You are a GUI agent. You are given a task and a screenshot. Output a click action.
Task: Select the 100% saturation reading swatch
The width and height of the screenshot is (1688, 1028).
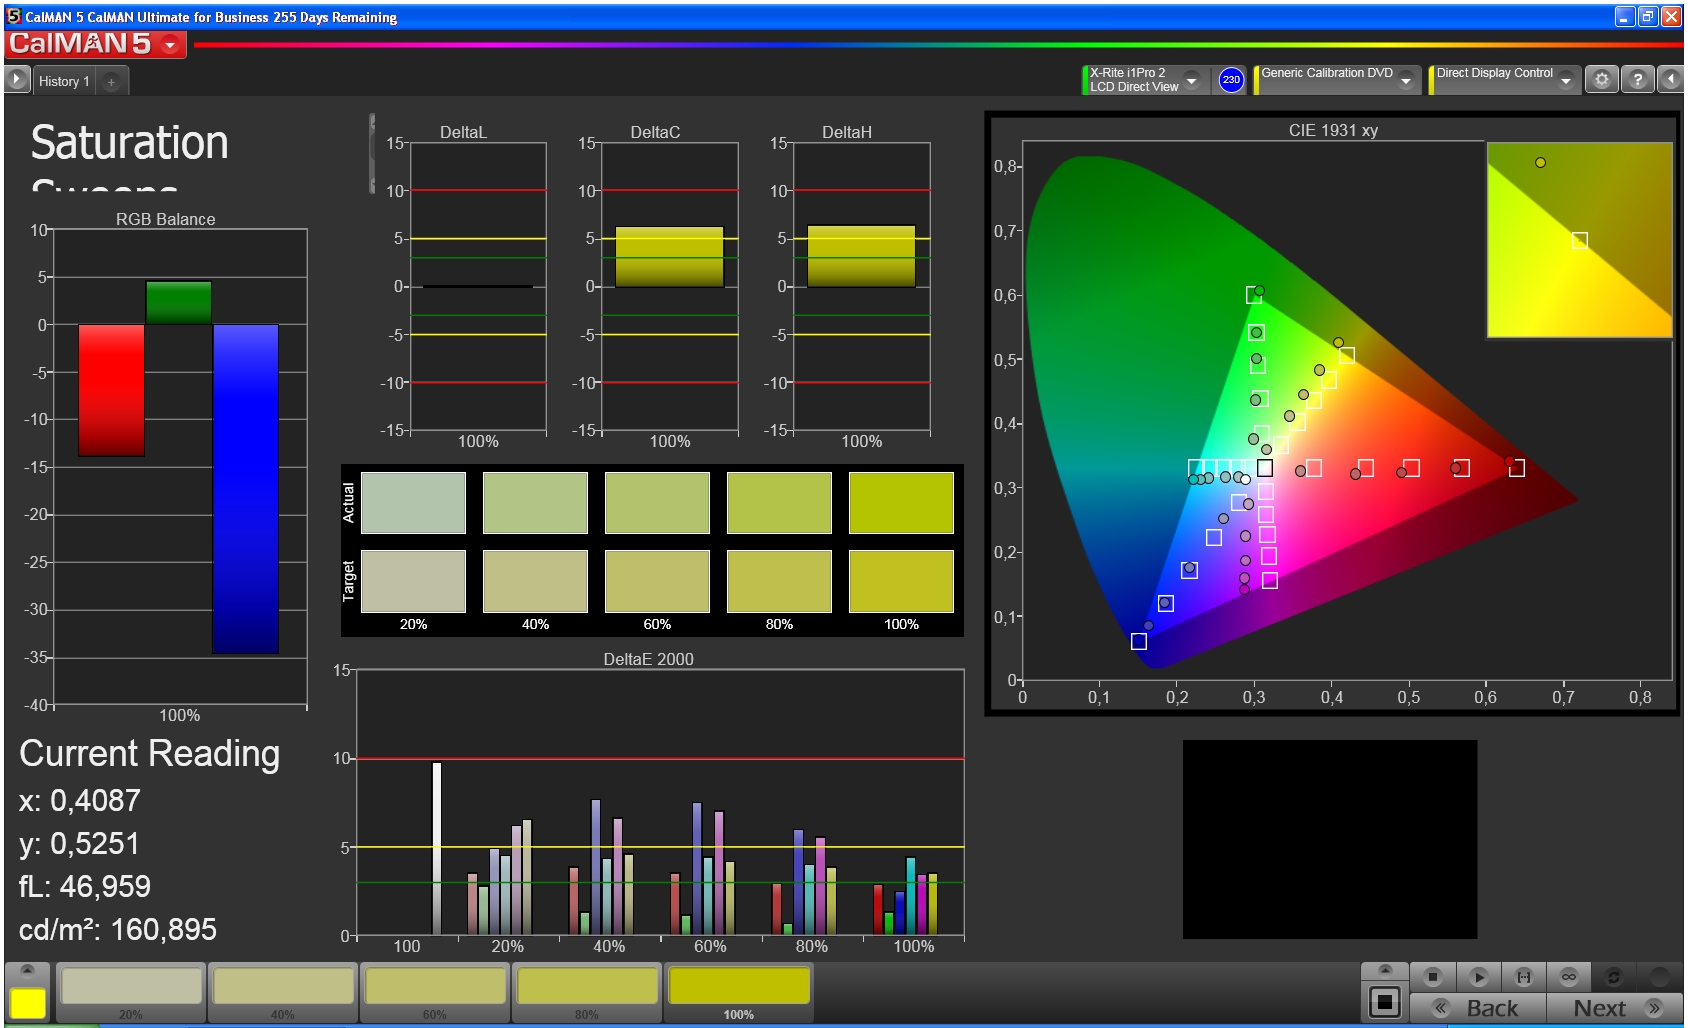(x=739, y=992)
